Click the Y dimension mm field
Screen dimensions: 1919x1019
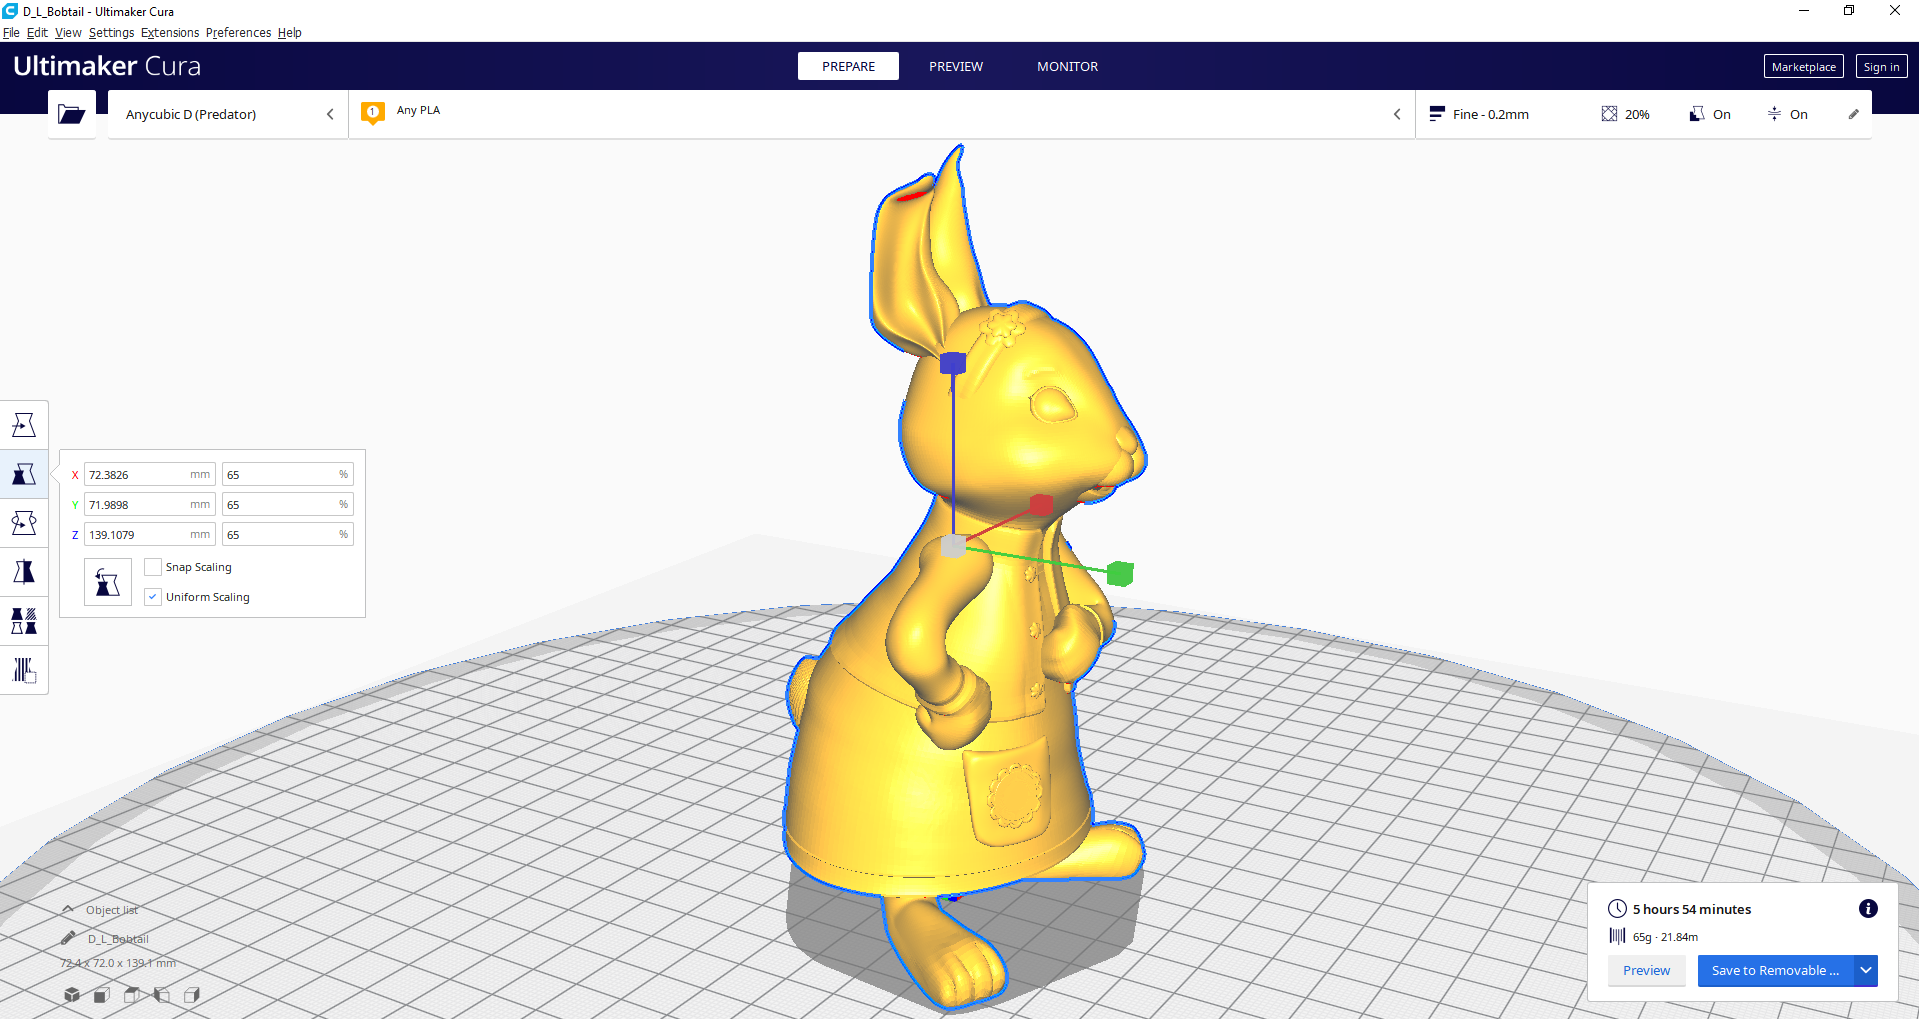tap(150, 504)
